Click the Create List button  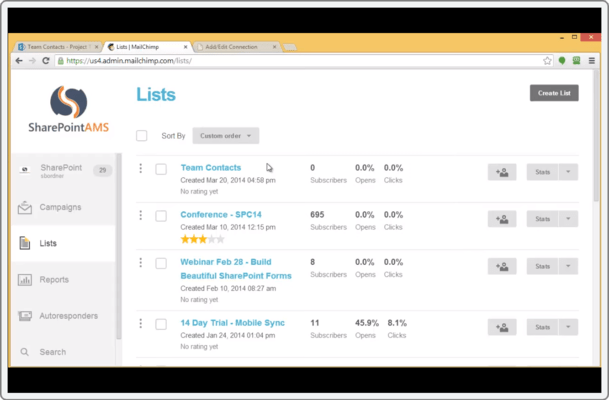(554, 93)
